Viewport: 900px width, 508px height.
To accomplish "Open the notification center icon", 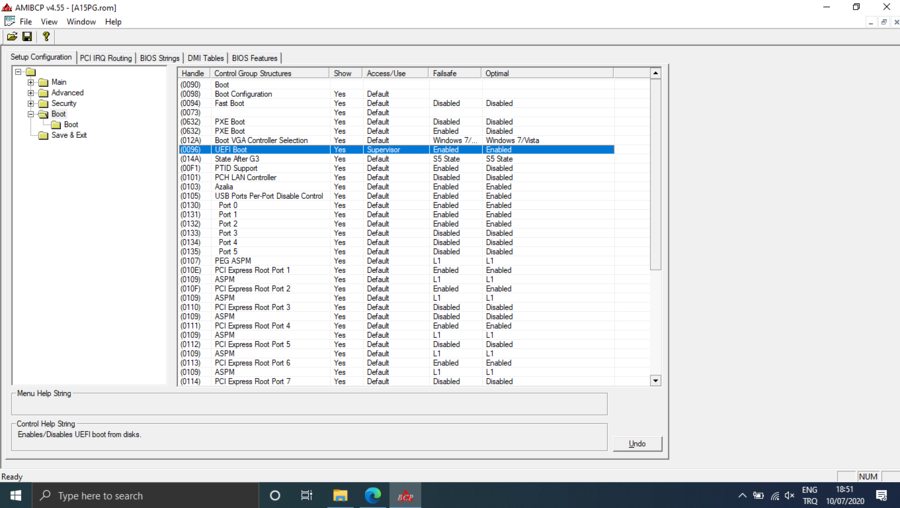I will tap(881, 496).
